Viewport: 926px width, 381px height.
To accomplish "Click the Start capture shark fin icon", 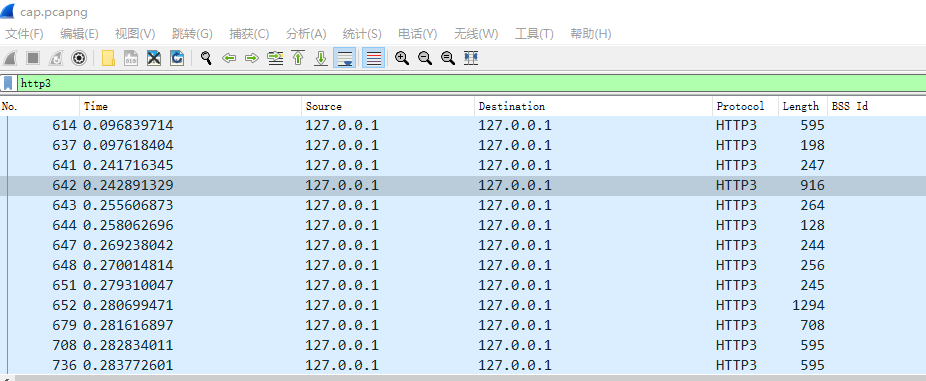I will [10, 58].
